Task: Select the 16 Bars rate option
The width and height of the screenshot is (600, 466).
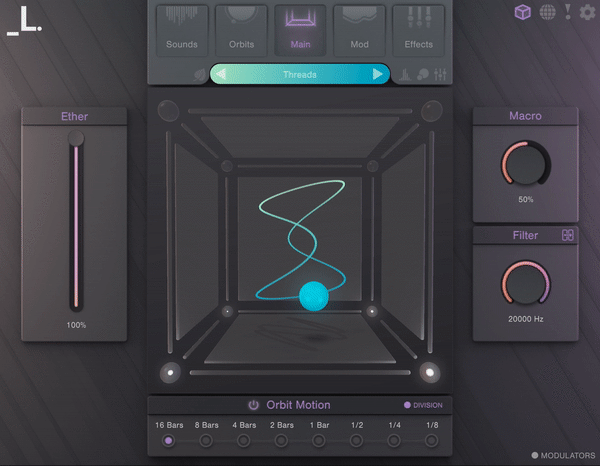Action: [x=168, y=440]
